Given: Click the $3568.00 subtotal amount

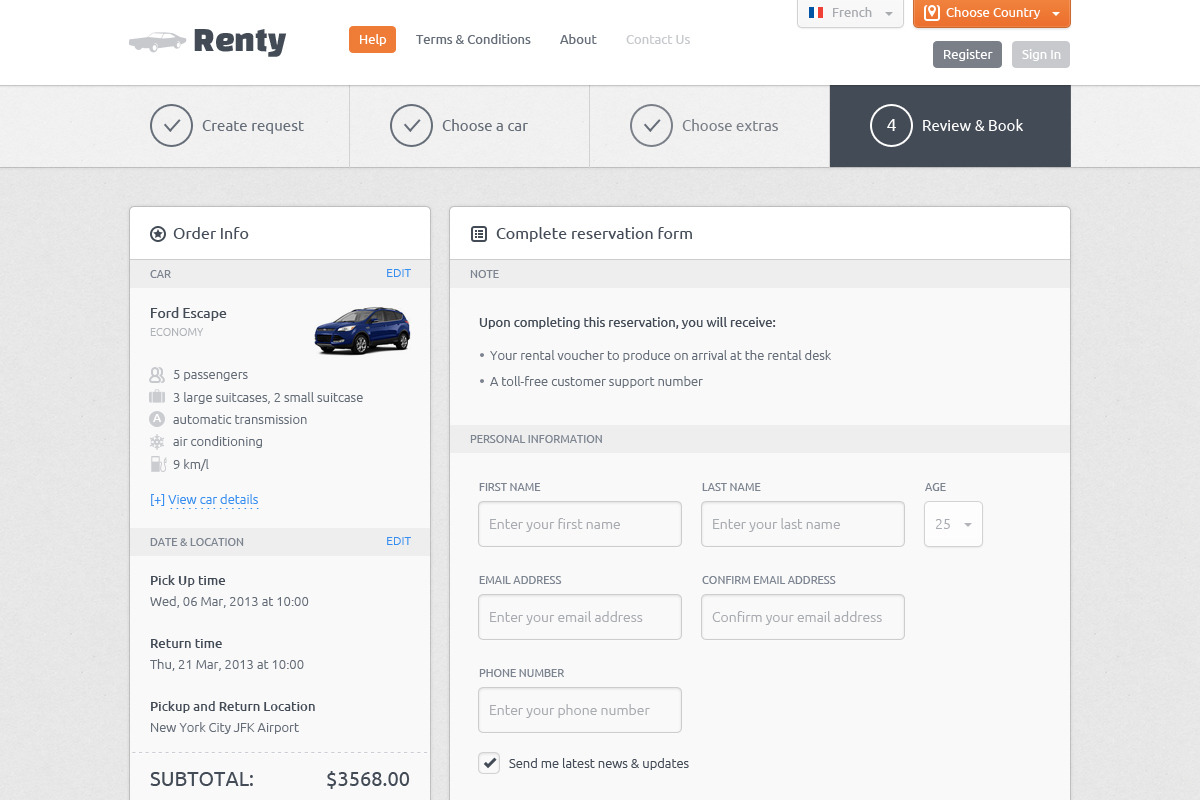Looking at the screenshot, I should [368, 779].
